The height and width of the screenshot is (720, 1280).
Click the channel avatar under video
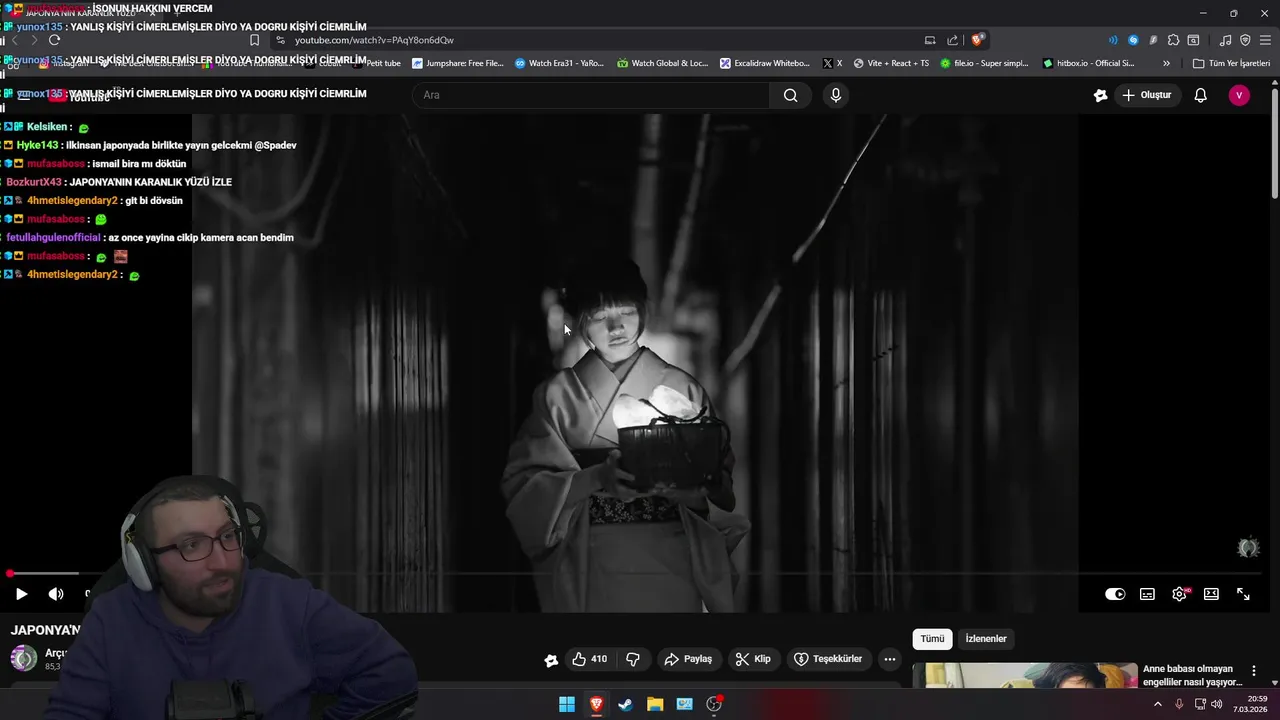23,658
